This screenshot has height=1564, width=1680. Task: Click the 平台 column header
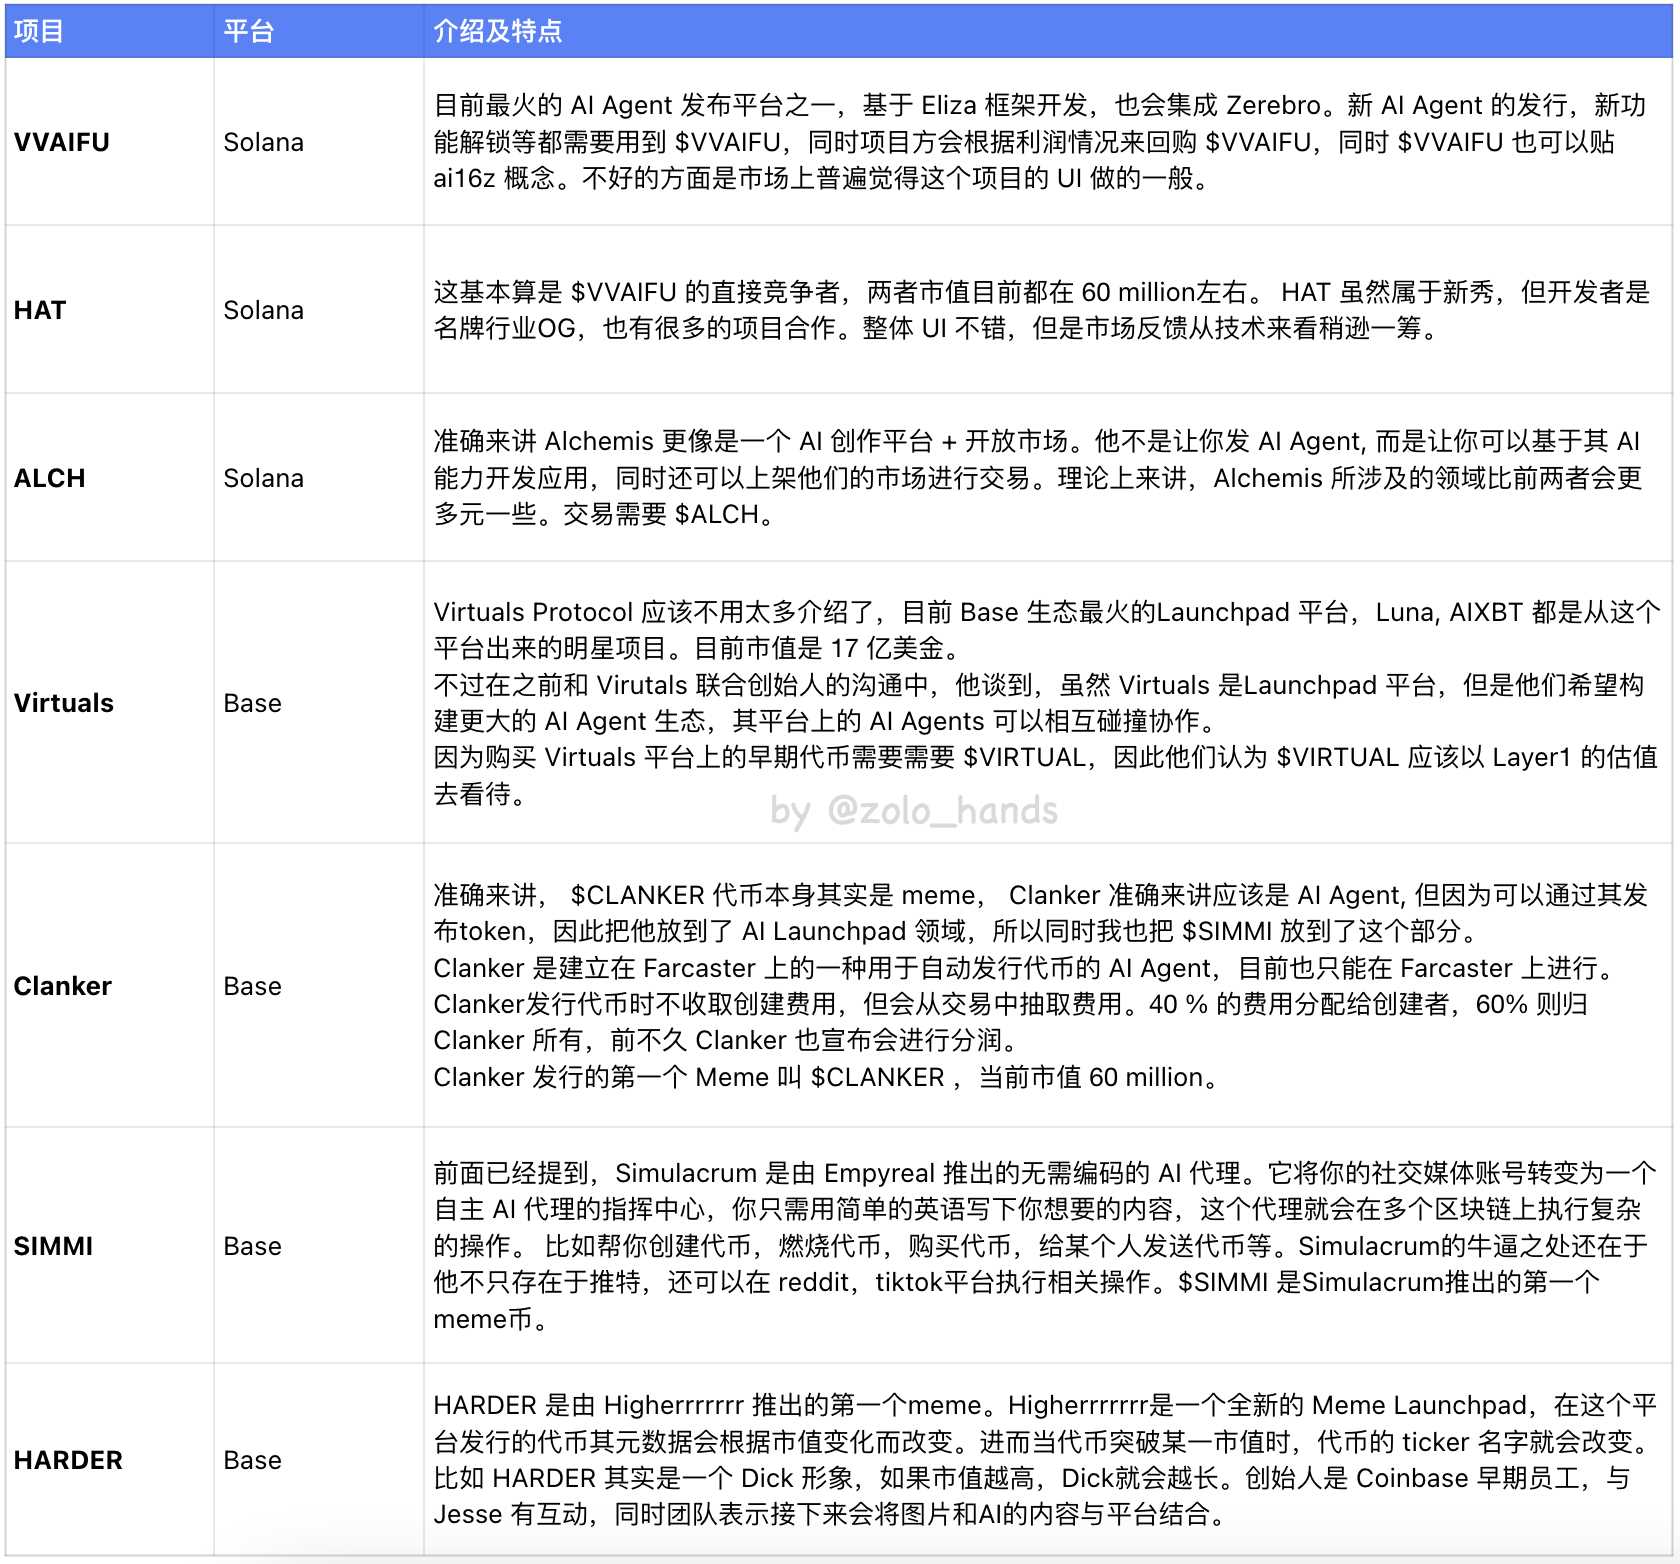click(x=248, y=31)
